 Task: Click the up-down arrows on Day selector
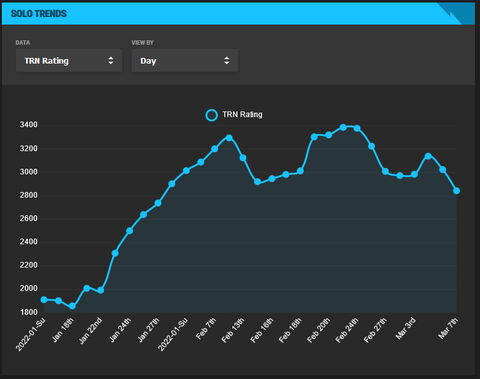(x=227, y=61)
